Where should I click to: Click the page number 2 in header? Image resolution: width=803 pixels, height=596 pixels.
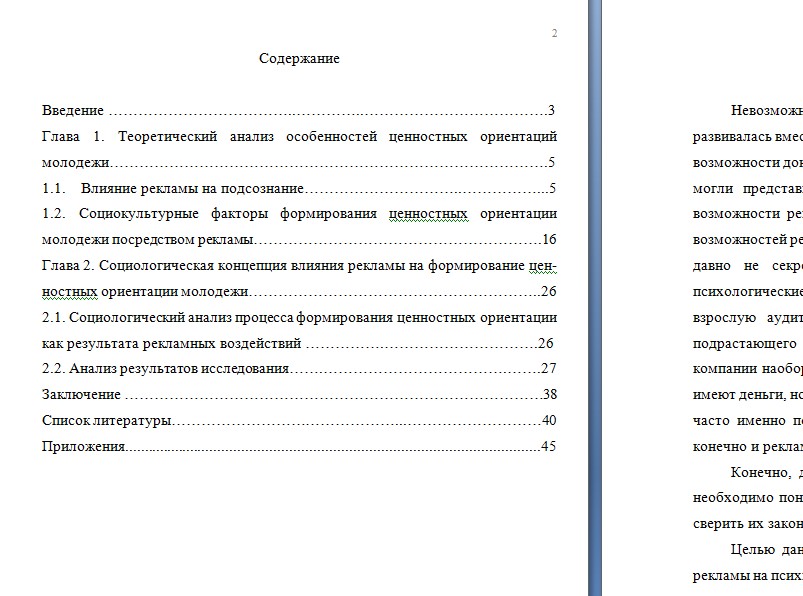[554, 33]
